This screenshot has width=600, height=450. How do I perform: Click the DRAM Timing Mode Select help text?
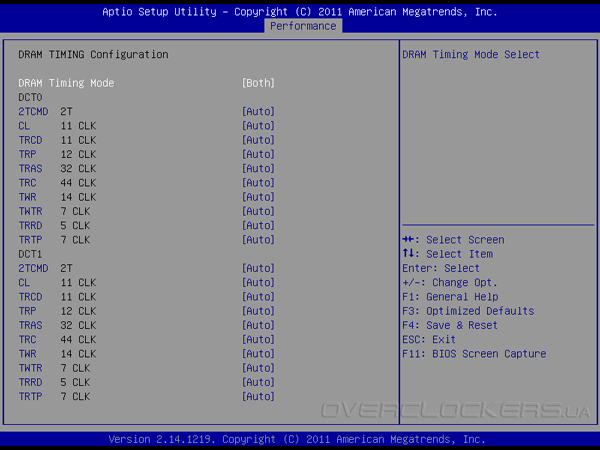tap(471, 55)
